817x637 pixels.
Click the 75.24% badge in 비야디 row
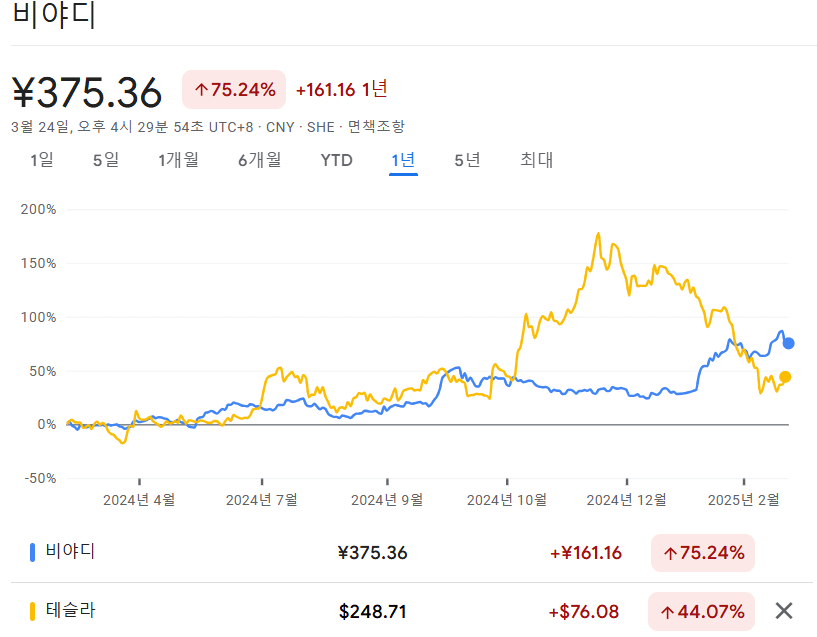(703, 553)
